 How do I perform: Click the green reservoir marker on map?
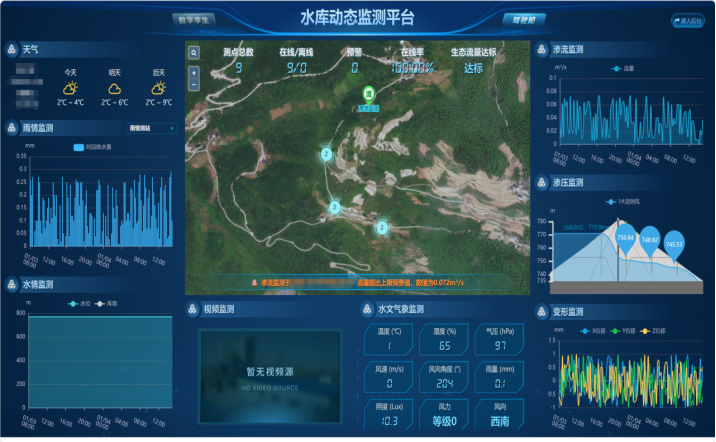368,94
